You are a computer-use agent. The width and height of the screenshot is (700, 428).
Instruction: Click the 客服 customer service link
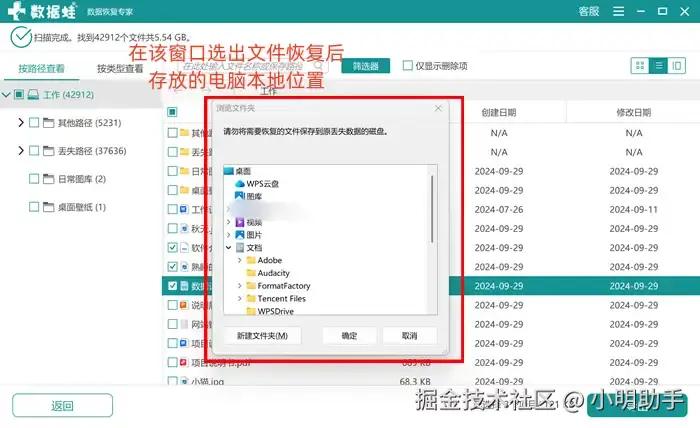tap(588, 11)
